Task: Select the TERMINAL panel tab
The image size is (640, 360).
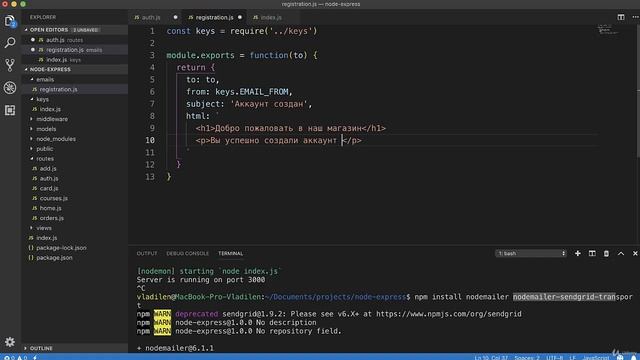Action: [x=231, y=253]
